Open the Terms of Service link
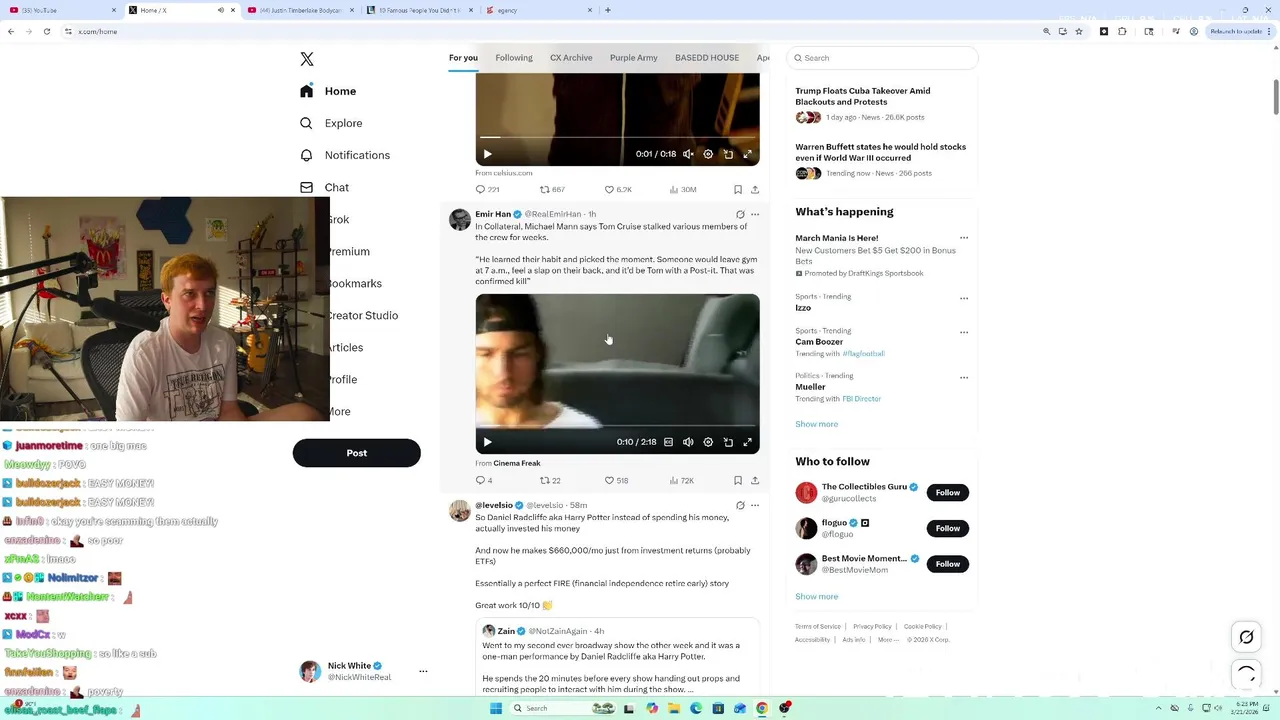Image resolution: width=1280 pixels, height=720 pixels. (x=818, y=626)
